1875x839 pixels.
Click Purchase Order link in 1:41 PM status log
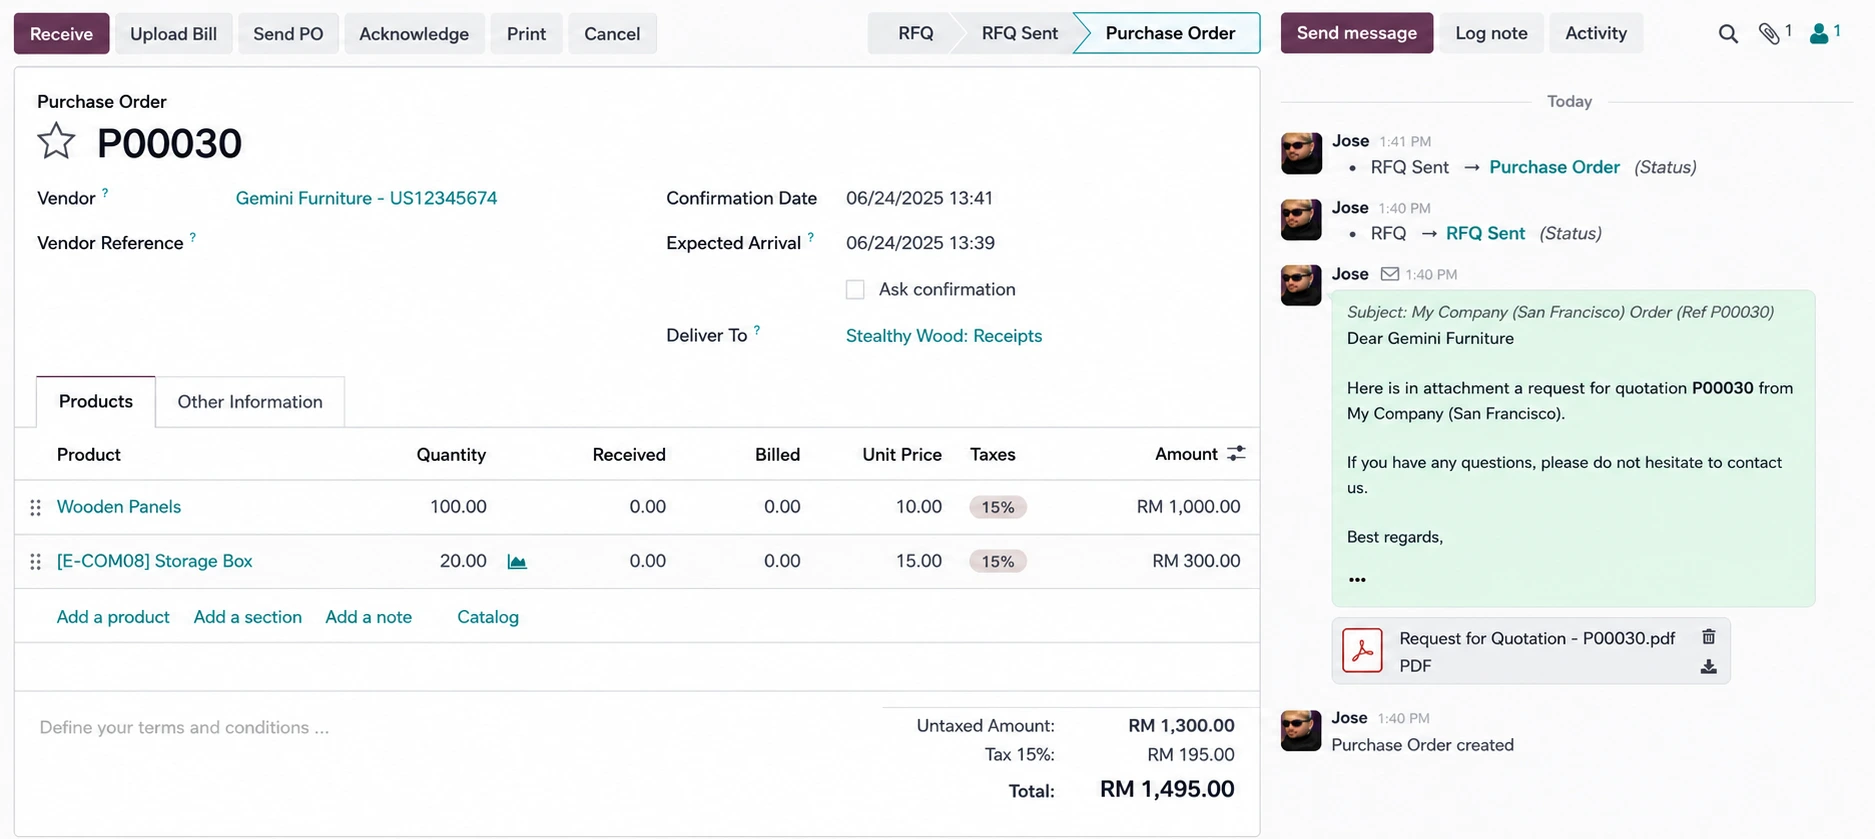[x=1554, y=167]
